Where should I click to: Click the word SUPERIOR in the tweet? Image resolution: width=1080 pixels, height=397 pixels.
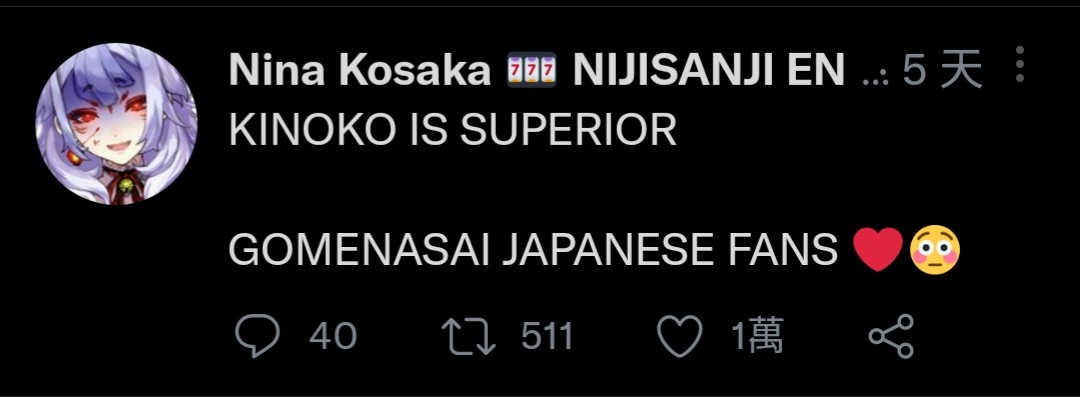[x=568, y=130]
